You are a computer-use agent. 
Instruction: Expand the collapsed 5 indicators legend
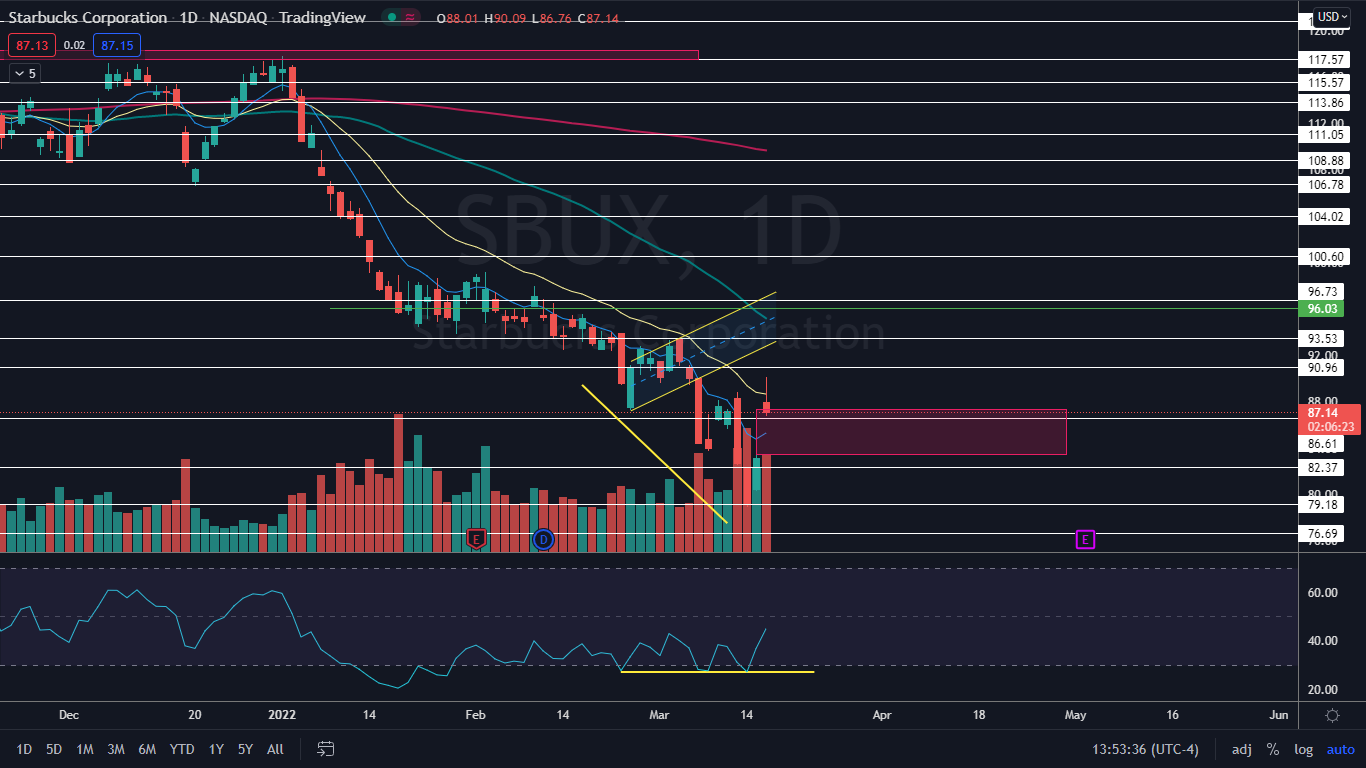click(24, 73)
